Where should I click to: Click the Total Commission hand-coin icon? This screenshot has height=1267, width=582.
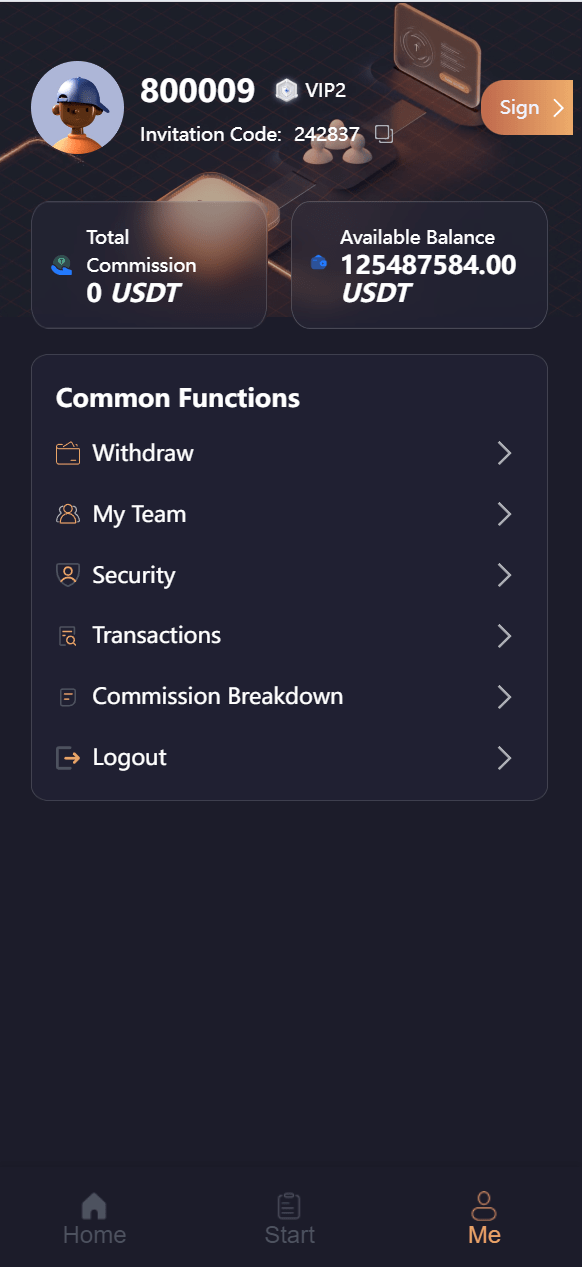(x=62, y=265)
